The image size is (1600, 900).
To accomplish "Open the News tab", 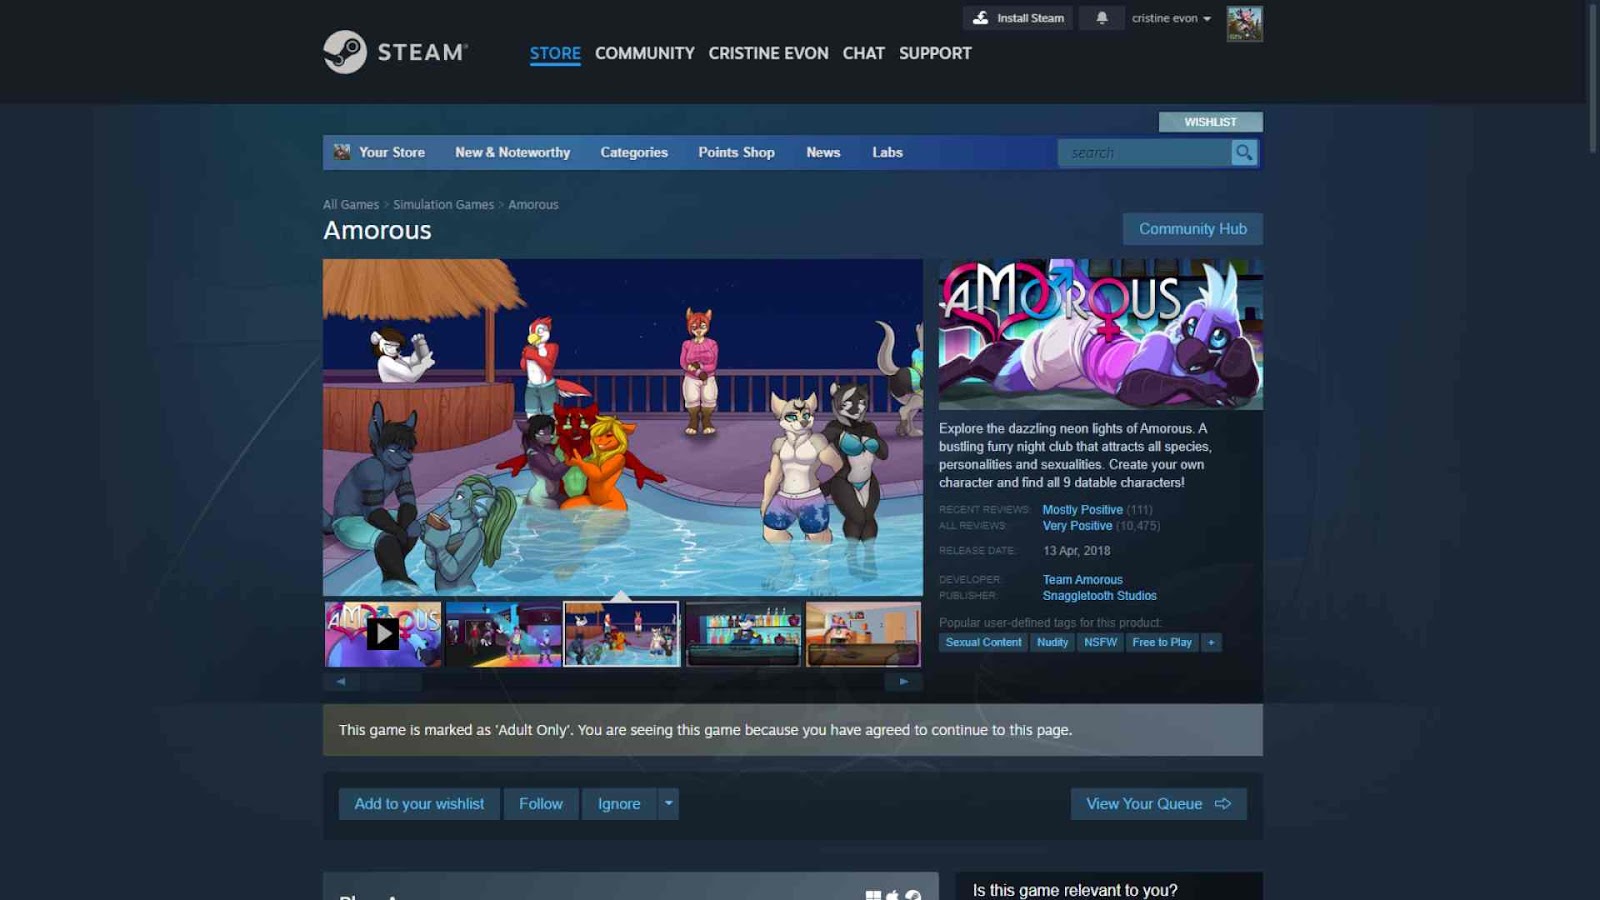I will [x=823, y=152].
